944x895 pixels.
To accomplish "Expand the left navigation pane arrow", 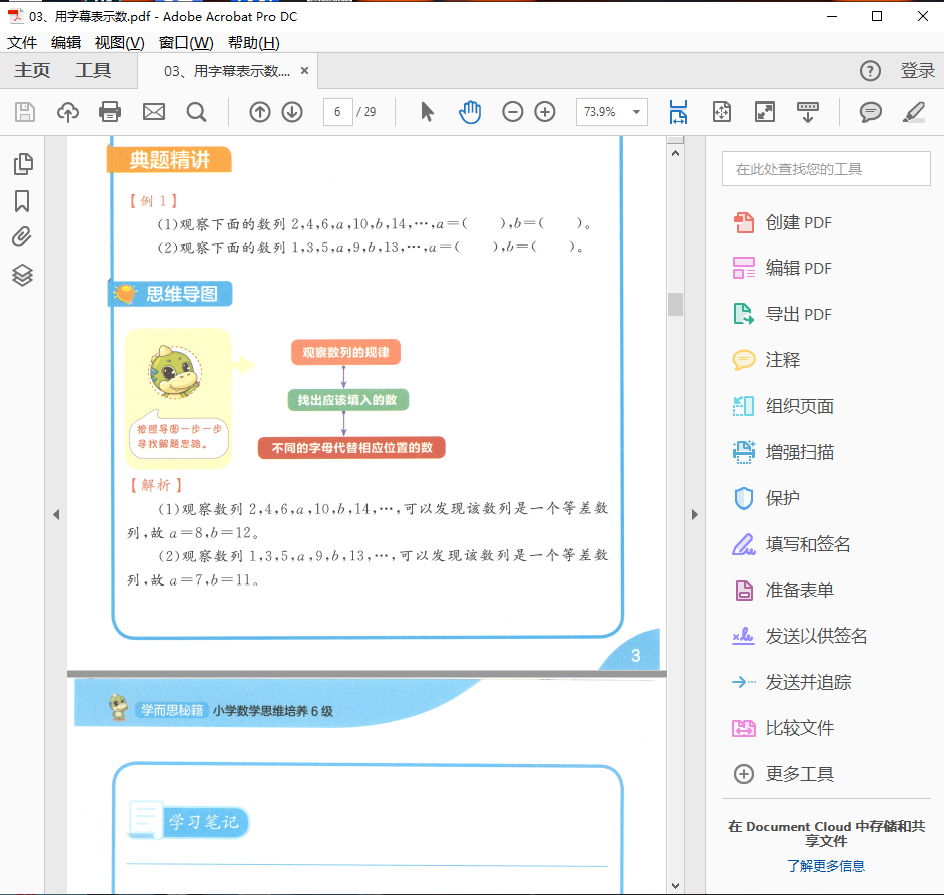I will 57,514.
